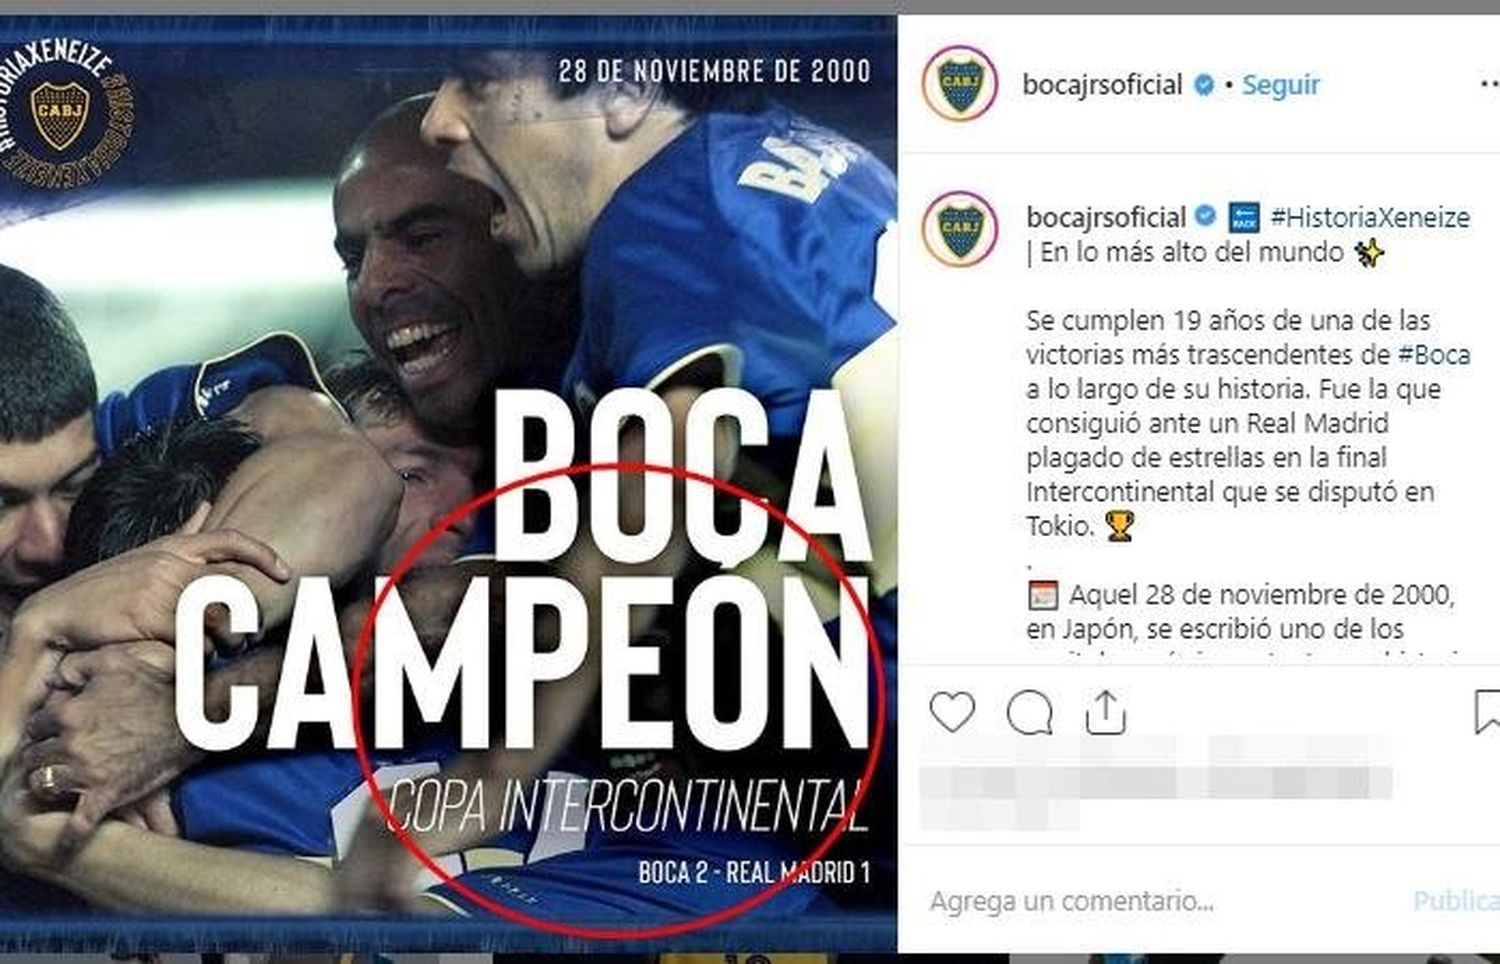The width and height of the screenshot is (1500, 964).
Task: Open the #HistoriaXeneize hashtag link
Action: point(1370,217)
